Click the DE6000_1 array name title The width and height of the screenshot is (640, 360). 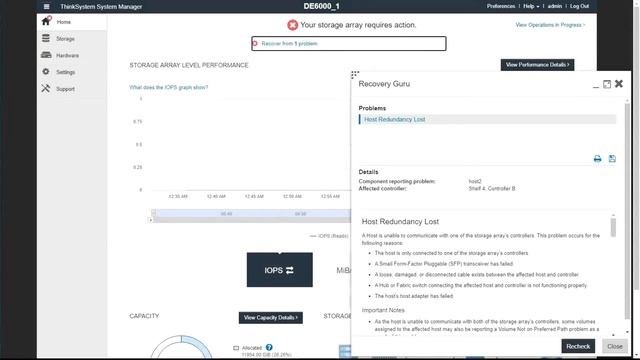322,6
